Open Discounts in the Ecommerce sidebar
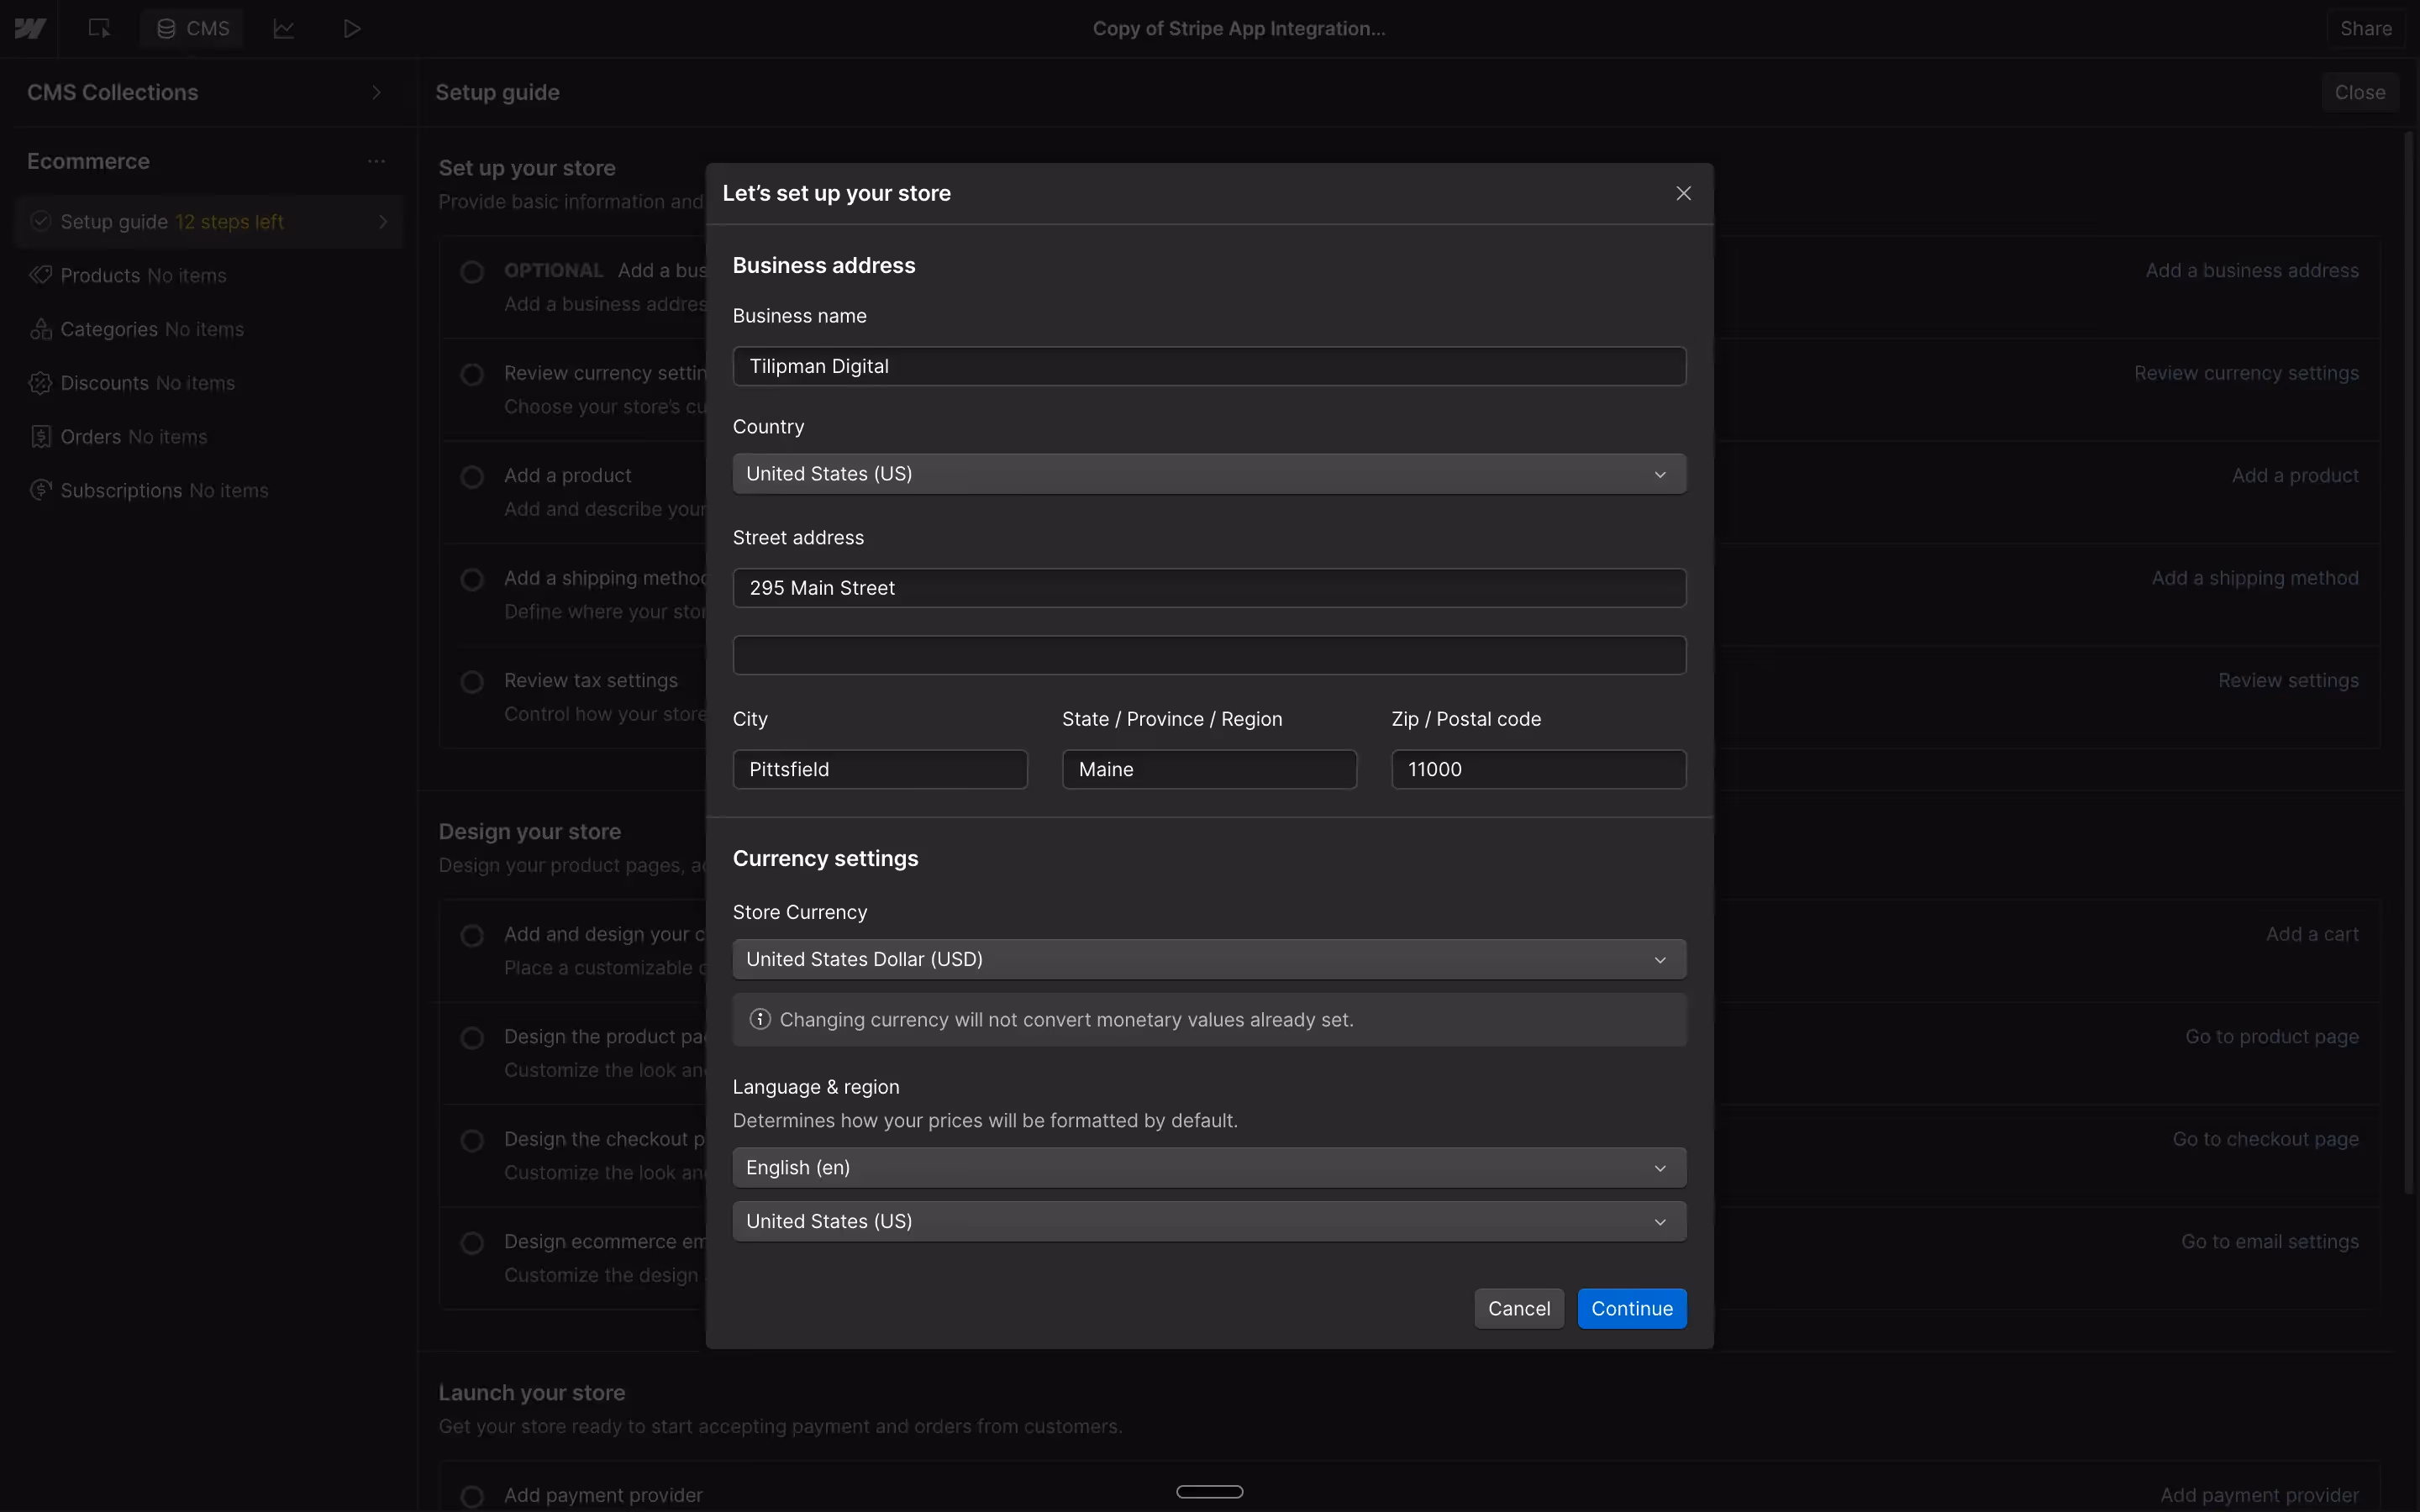 pyautogui.click(x=104, y=383)
